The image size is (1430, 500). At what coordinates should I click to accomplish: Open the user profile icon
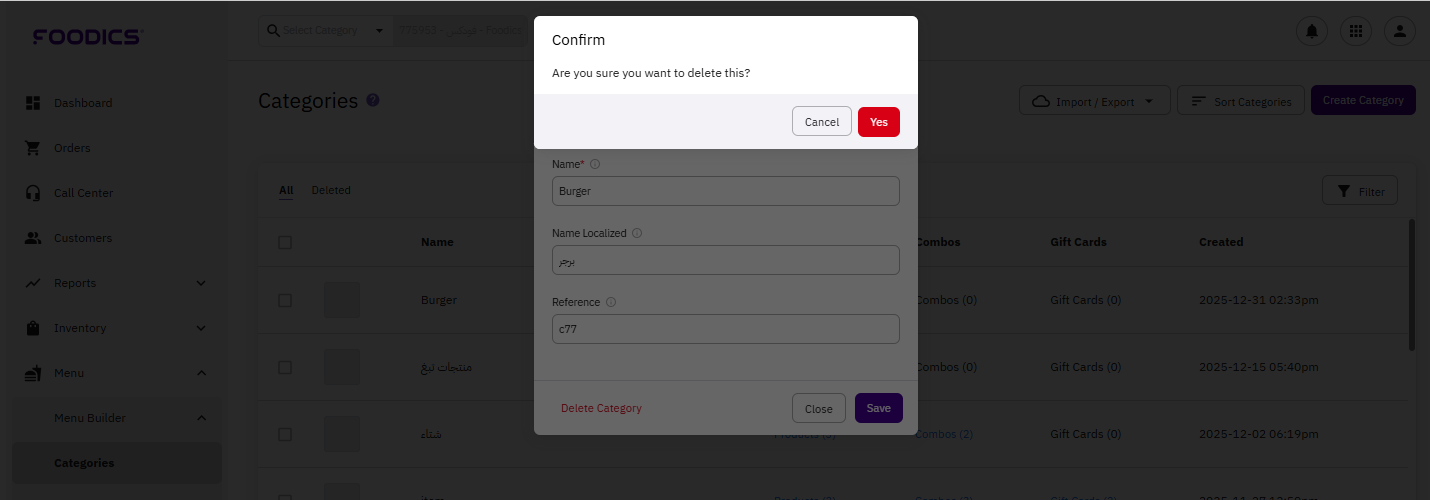1400,31
